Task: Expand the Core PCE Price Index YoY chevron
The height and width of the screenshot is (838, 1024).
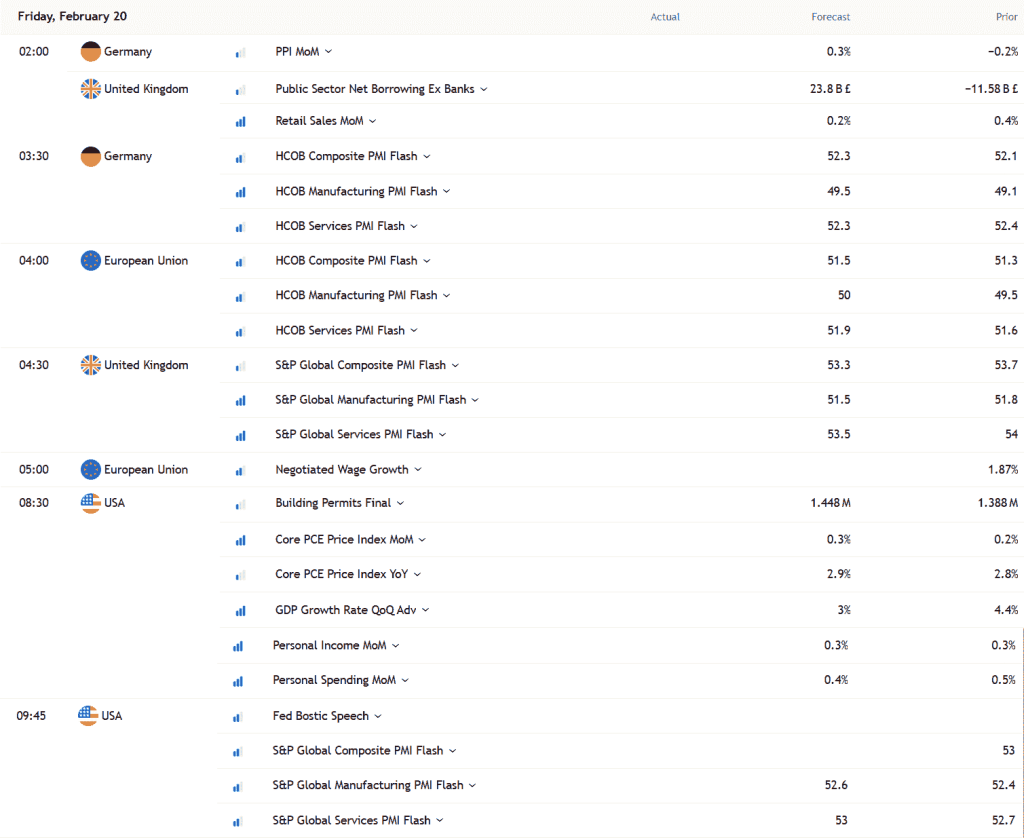Action: (417, 575)
